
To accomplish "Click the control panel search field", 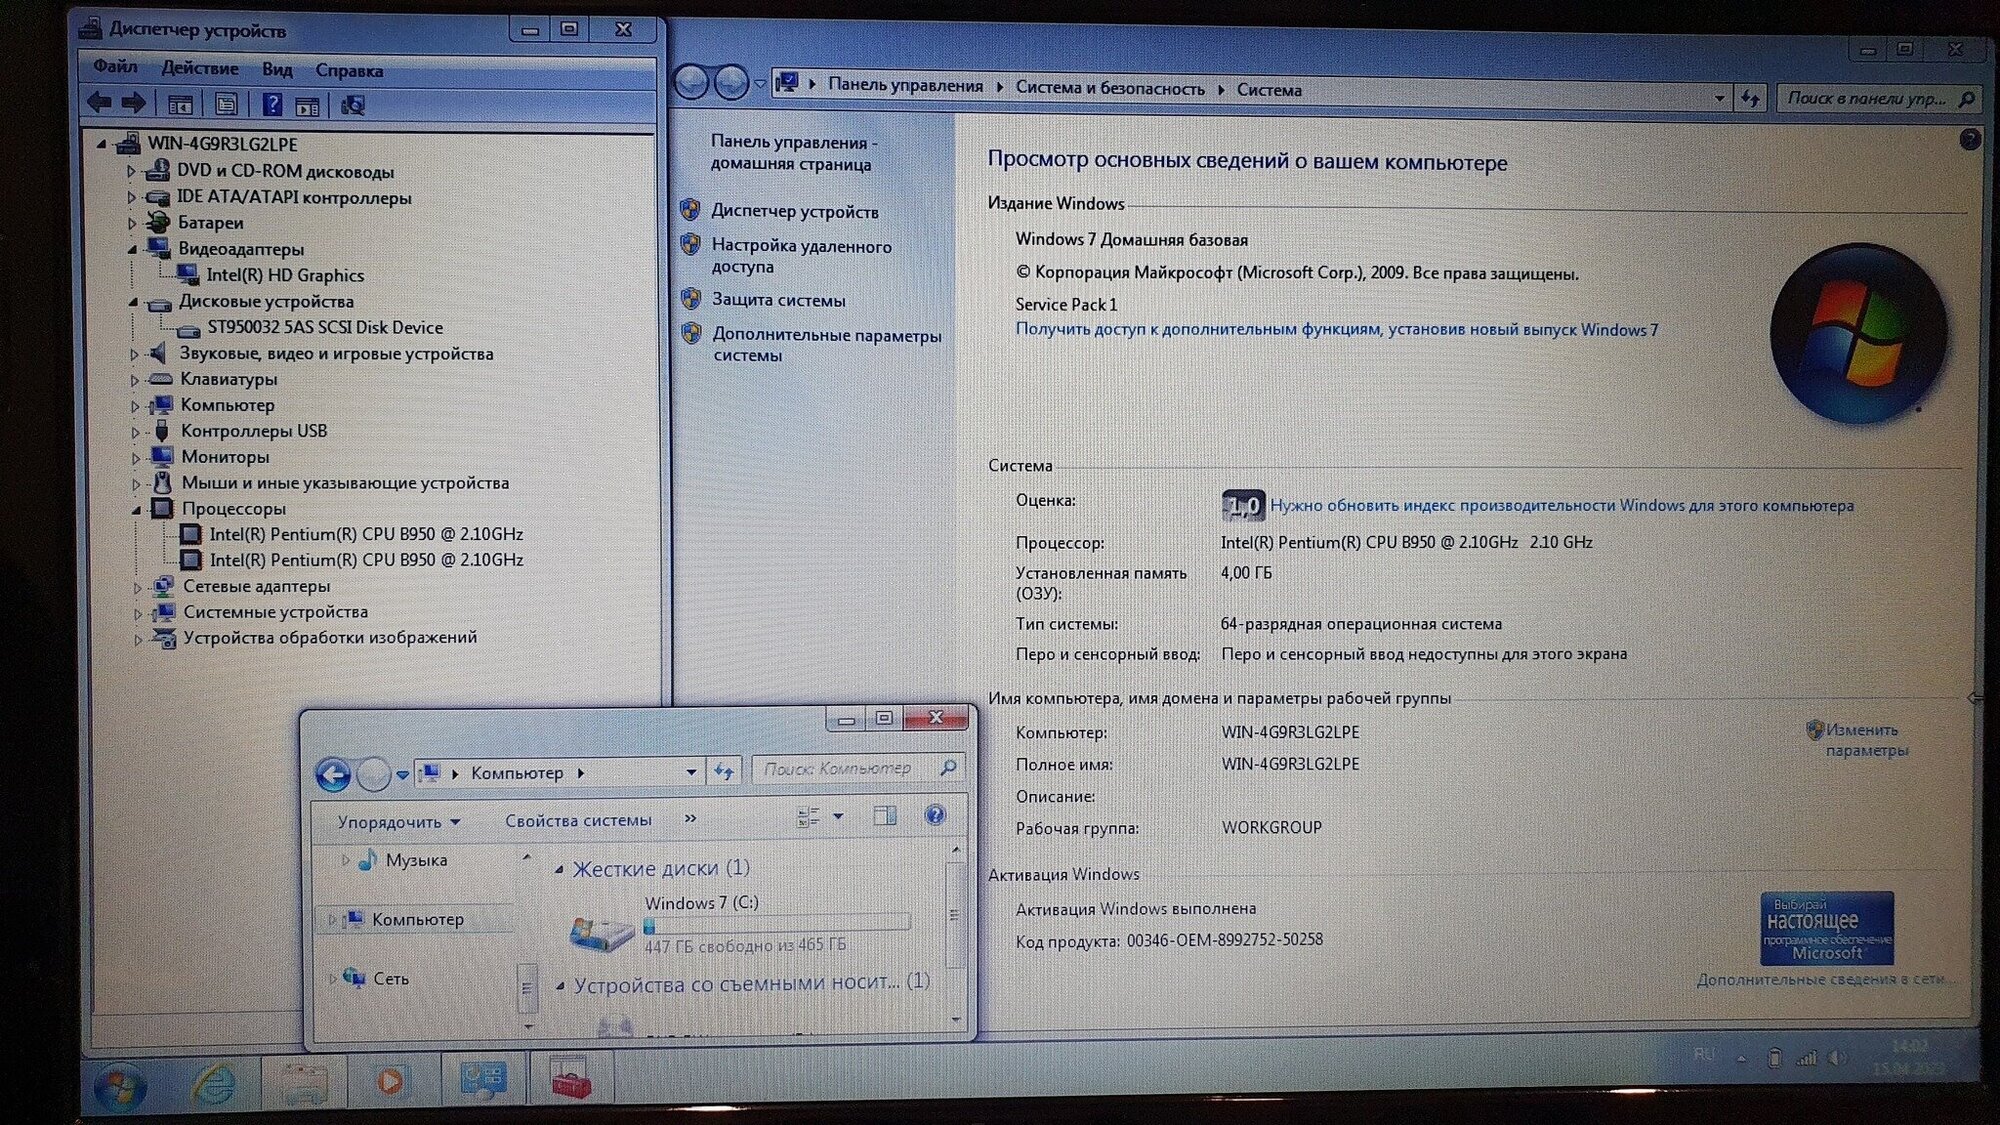I will pos(1866,98).
